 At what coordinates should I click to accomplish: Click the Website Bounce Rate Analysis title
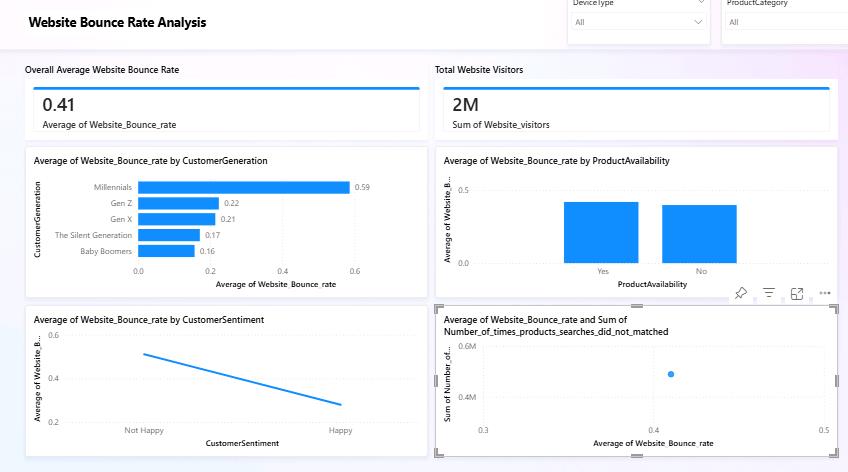[x=117, y=23]
